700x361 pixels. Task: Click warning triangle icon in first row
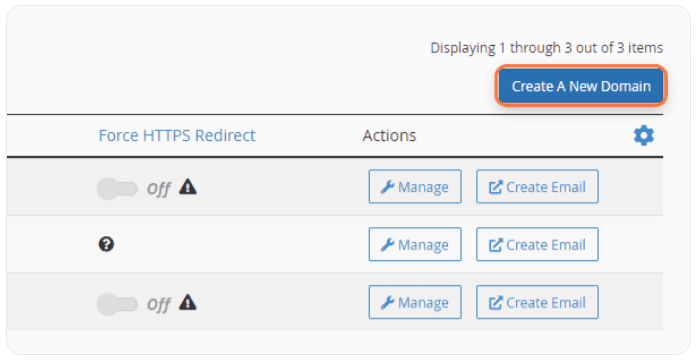click(188, 187)
